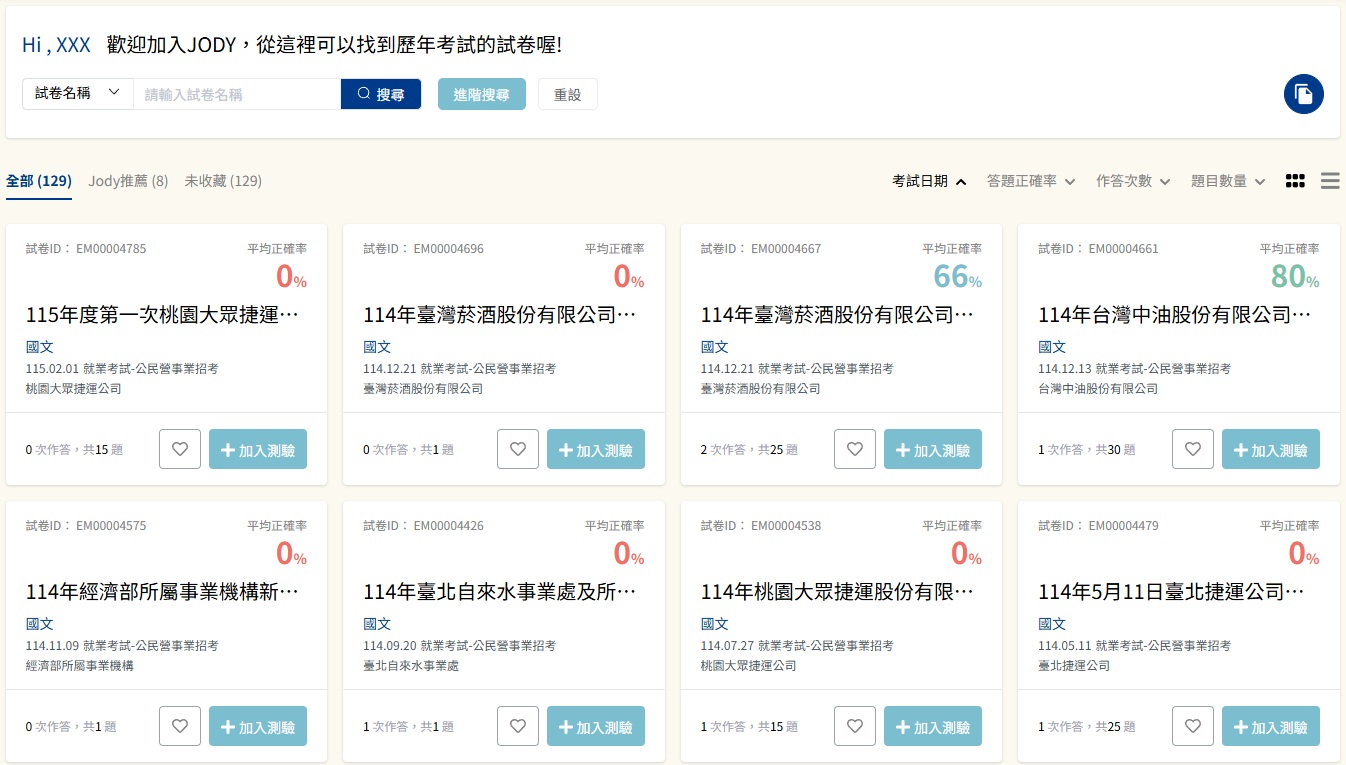
Task: Open the 試卷名稱 search type dropdown
Action: [x=78, y=94]
